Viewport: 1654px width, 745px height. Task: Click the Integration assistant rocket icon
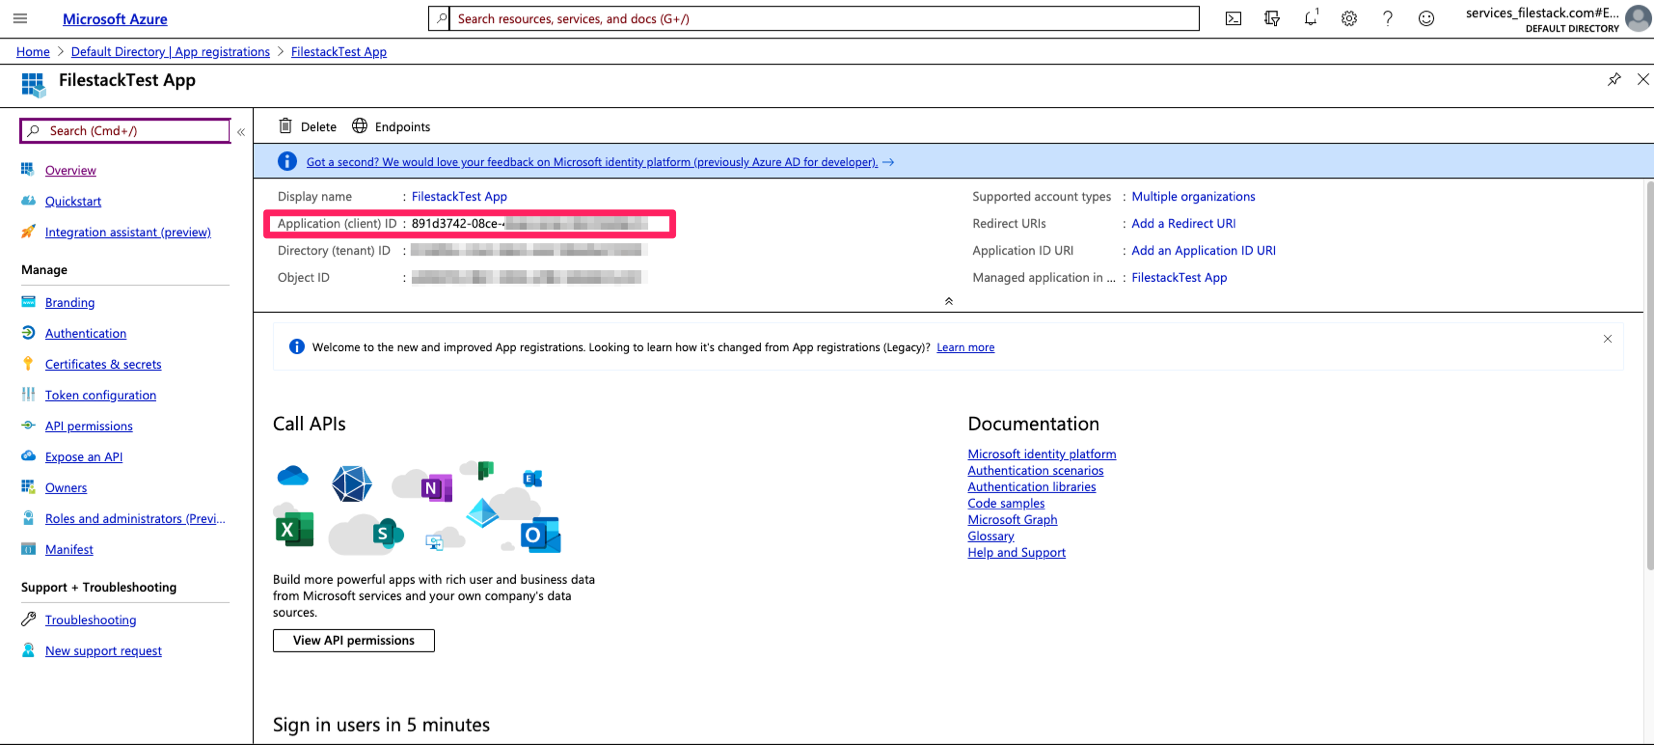click(x=28, y=232)
